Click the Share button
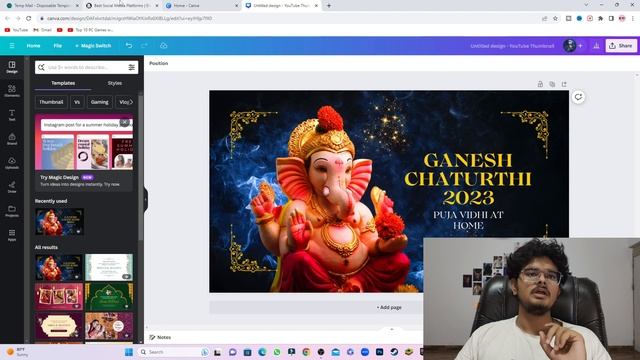 coord(621,46)
